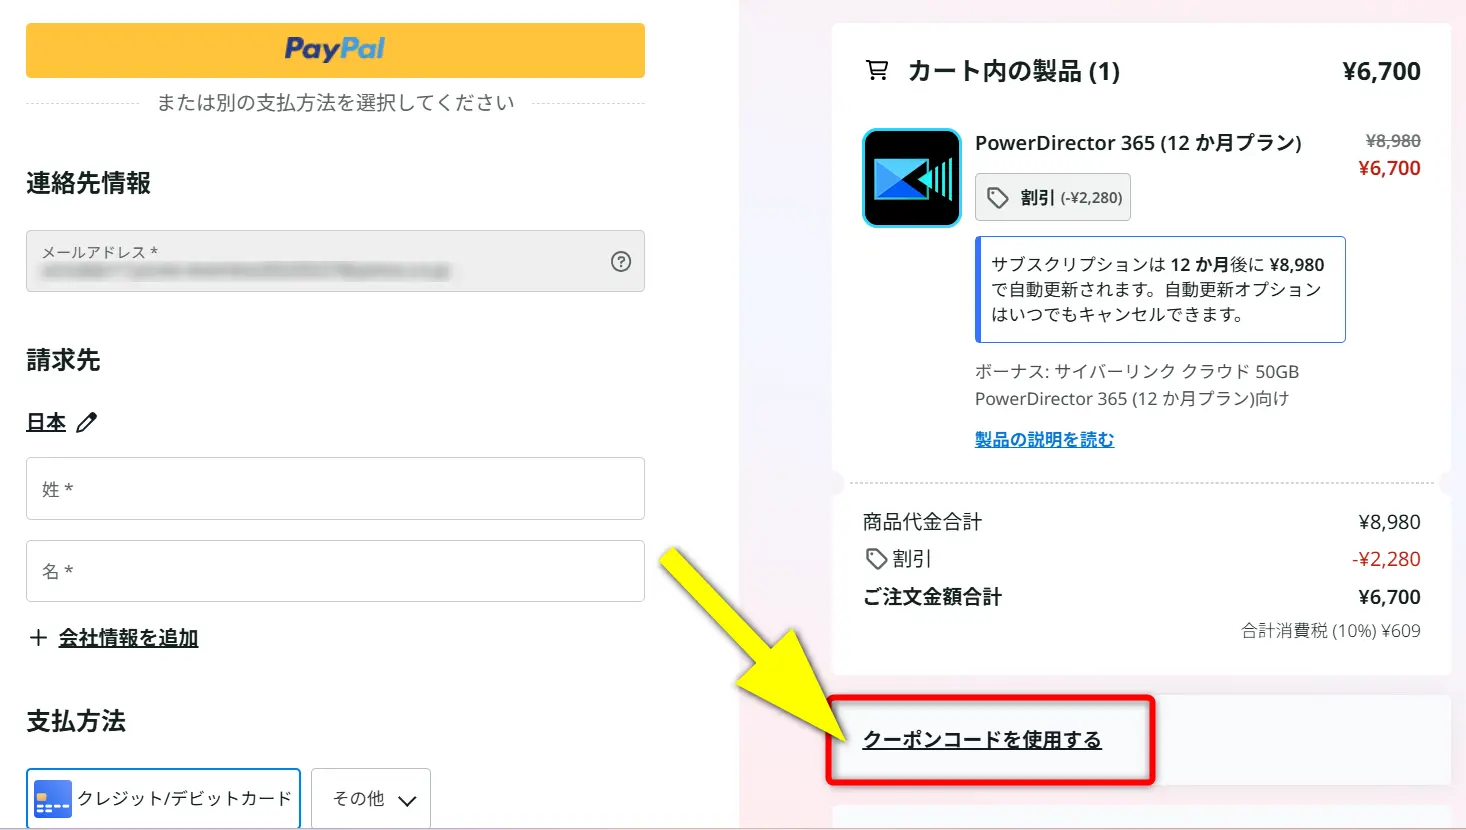
Task: Open the クーポンコードを使用する link
Action: coord(982,740)
